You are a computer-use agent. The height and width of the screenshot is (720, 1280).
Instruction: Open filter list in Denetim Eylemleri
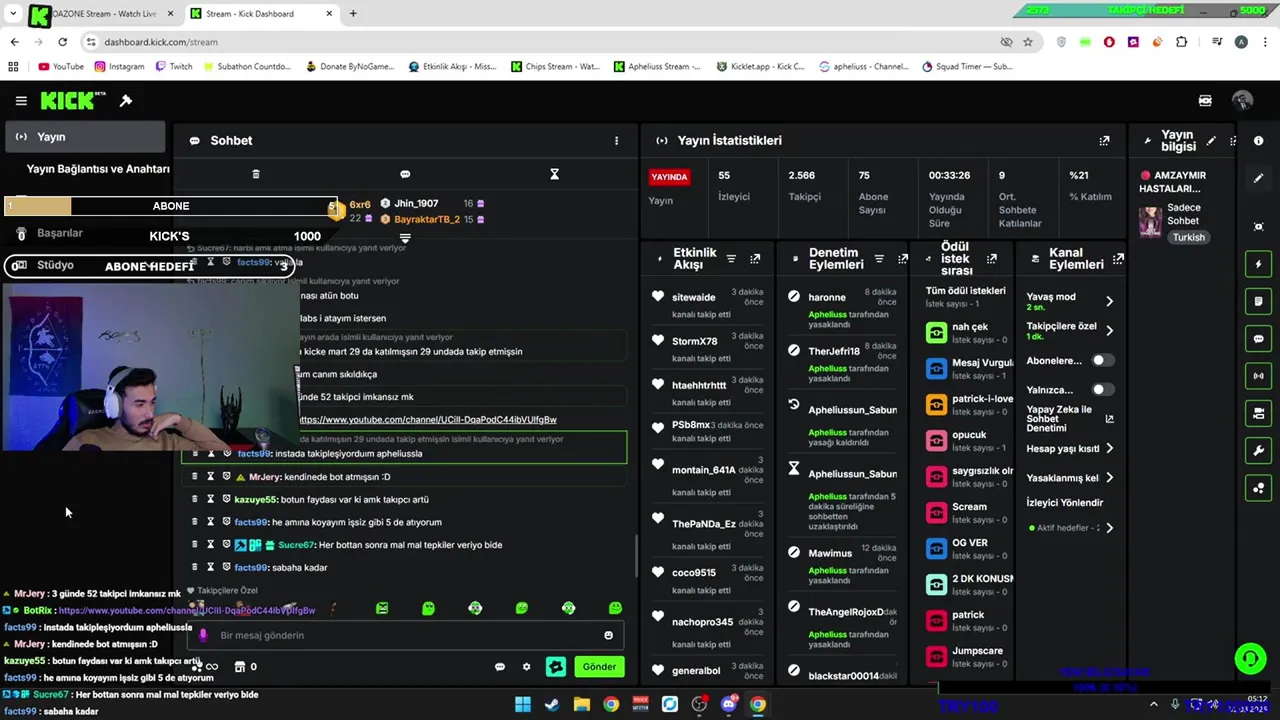[x=879, y=259]
